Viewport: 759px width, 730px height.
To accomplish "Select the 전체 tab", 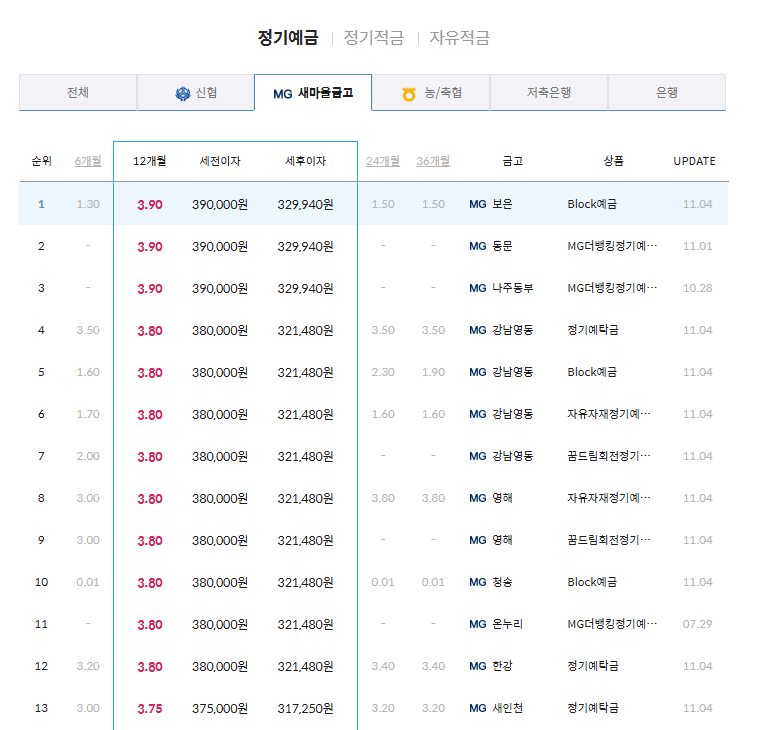I will pyautogui.click(x=78, y=92).
